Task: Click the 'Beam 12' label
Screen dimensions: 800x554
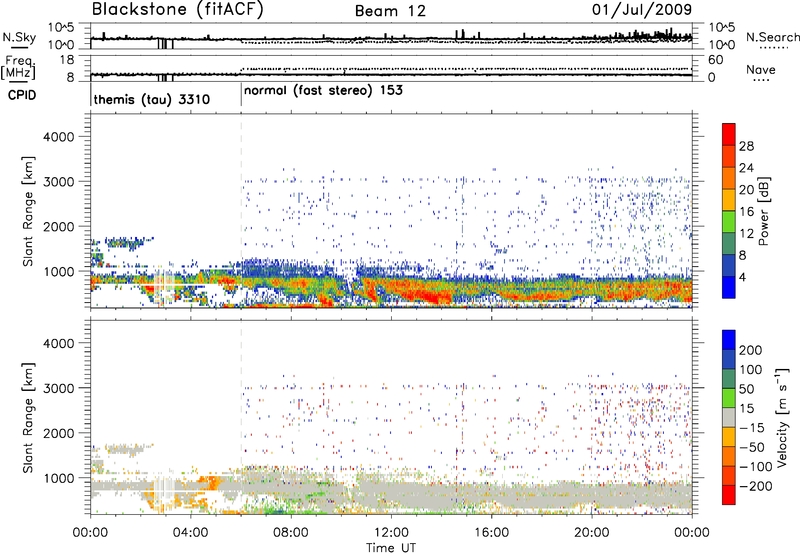Action: coord(390,11)
